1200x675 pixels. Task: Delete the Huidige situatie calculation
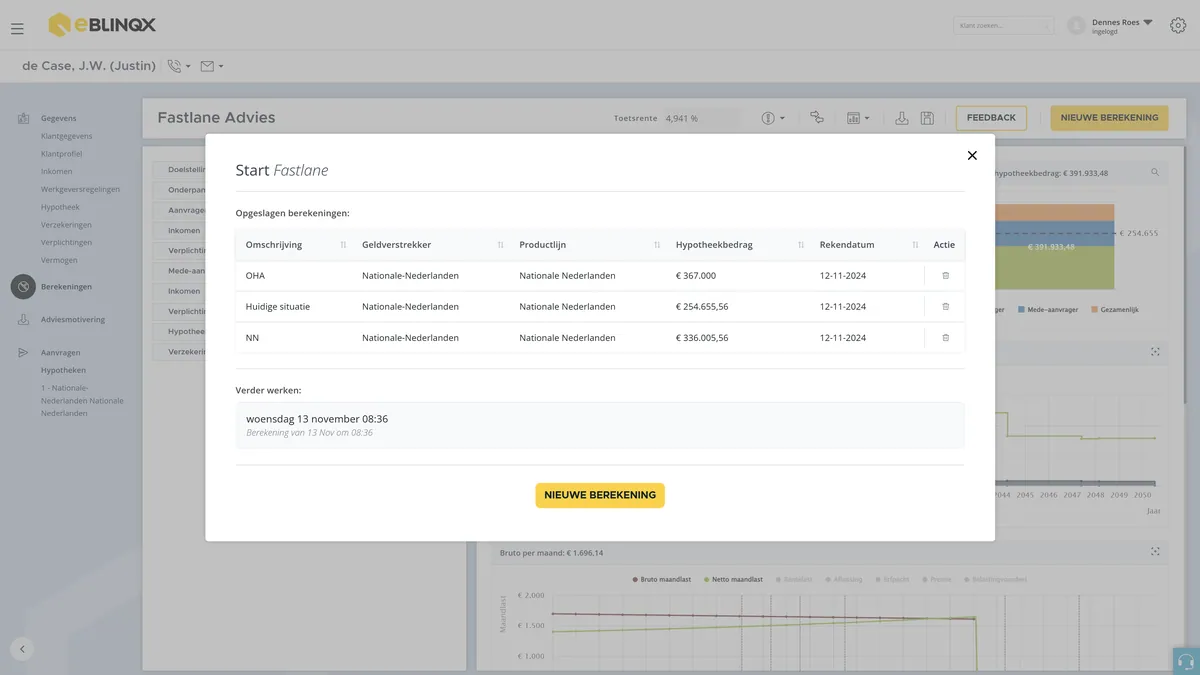pos(946,306)
